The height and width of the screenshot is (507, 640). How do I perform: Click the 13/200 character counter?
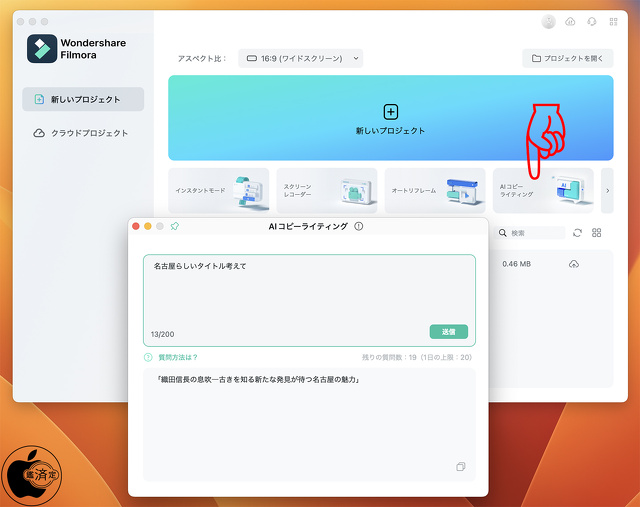coord(162,334)
